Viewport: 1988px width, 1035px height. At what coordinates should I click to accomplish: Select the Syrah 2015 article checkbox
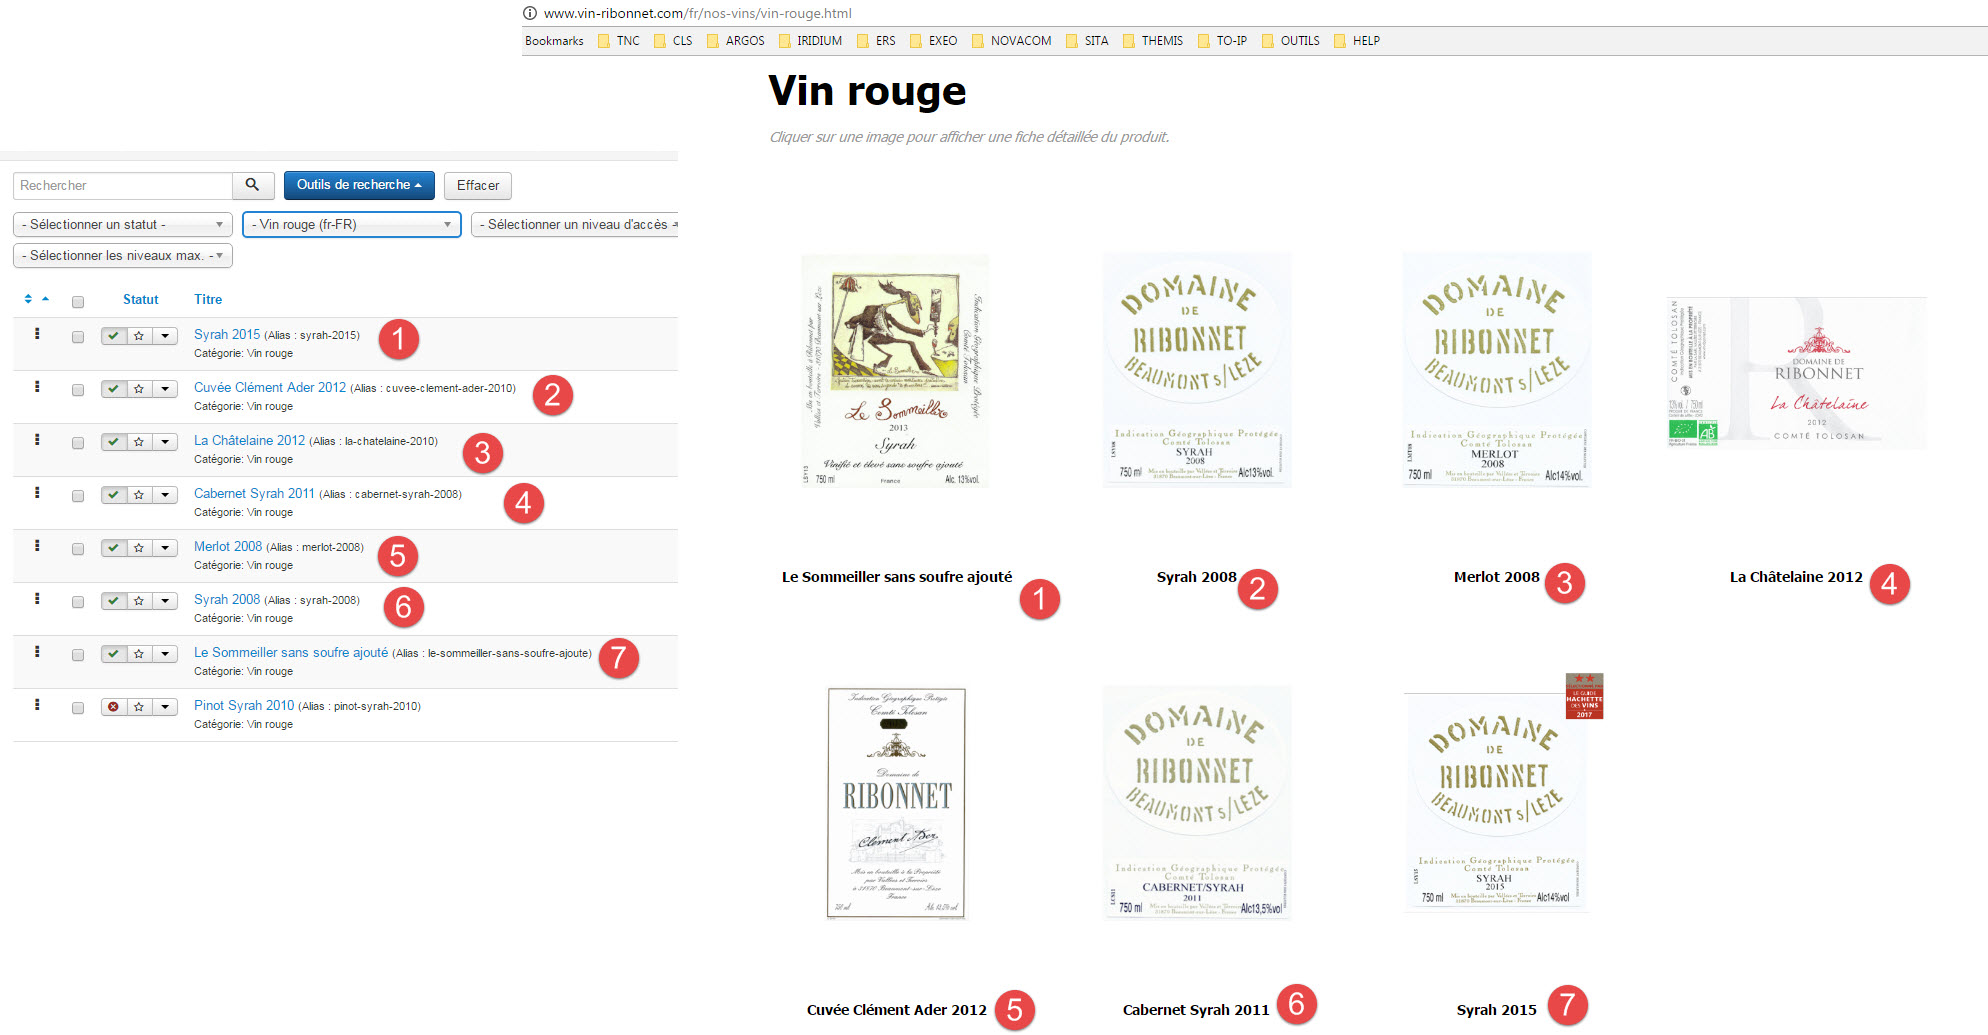(x=78, y=337)
